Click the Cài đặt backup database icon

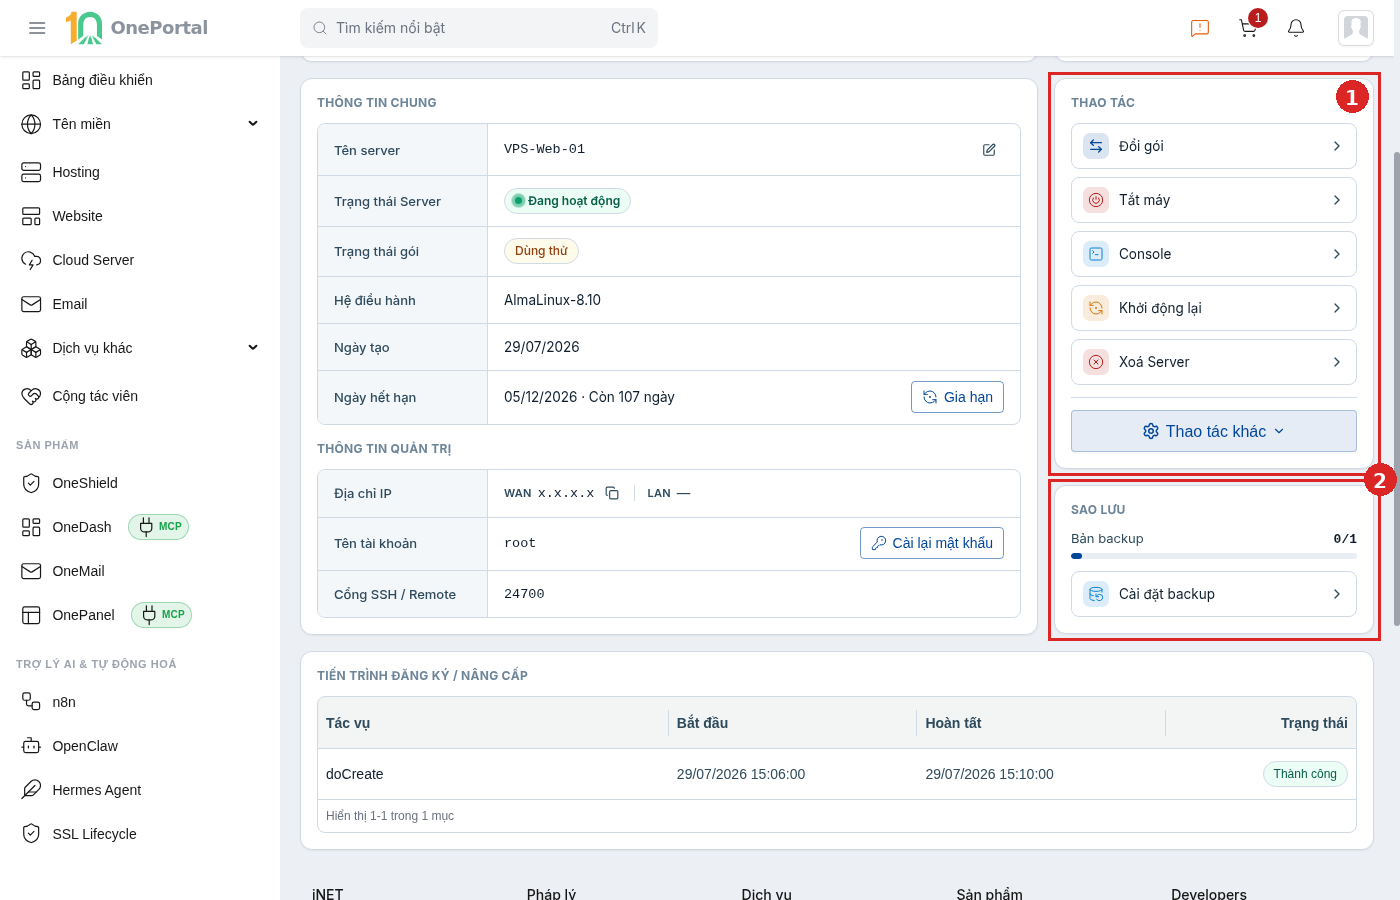[1096, 594]
